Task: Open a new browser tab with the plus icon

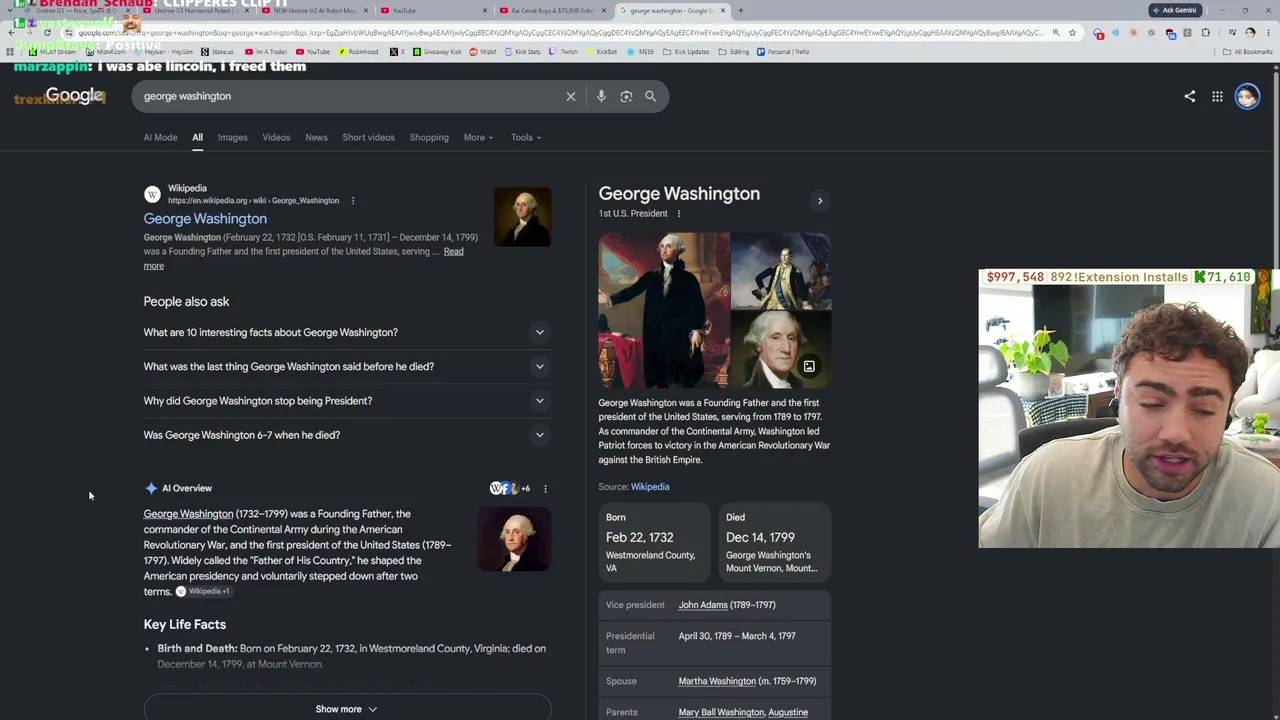Action: point(740,10)
